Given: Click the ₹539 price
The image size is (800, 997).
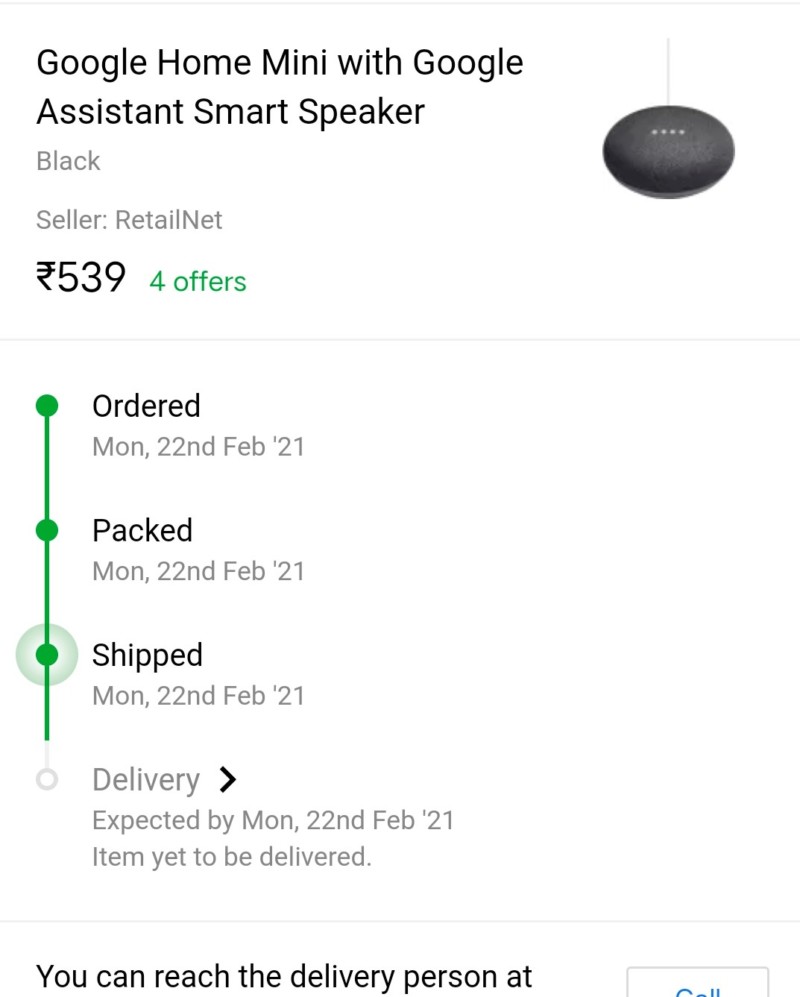Looking at the screenshot, I should pyautogui.click(x=81, y=277).
